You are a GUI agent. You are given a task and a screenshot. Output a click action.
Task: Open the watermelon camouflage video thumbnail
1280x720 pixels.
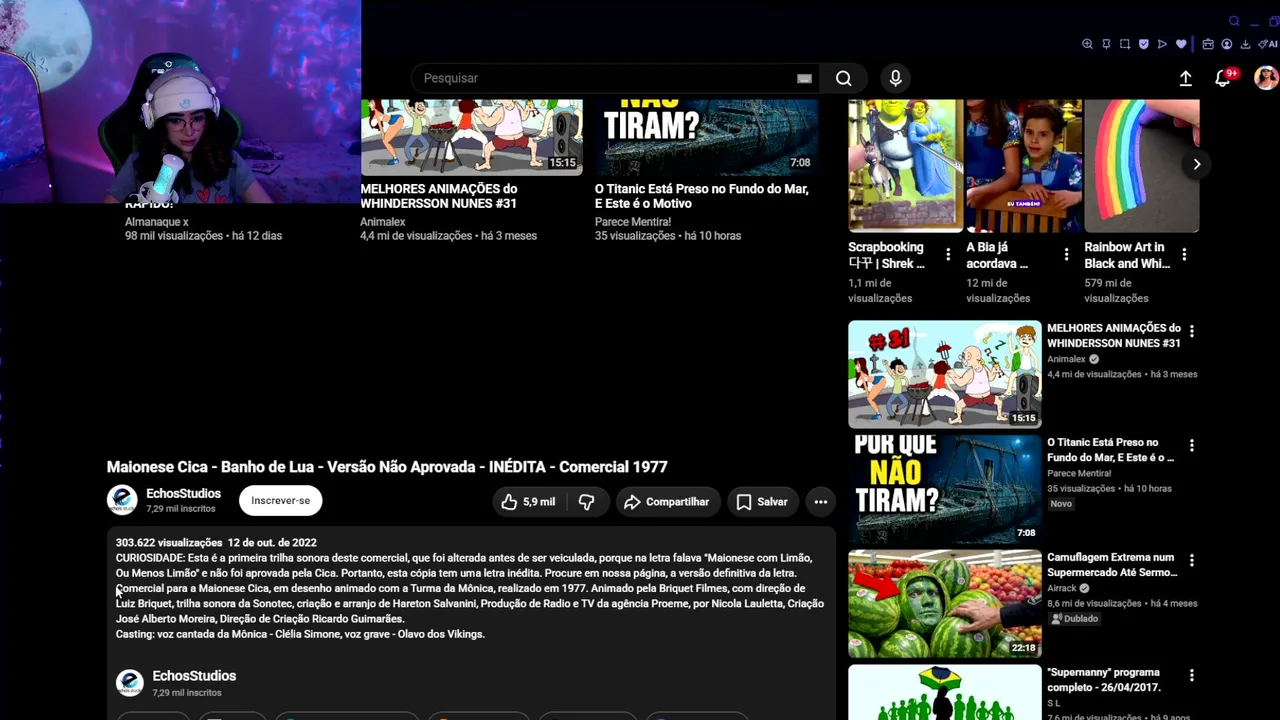[944, 604]
